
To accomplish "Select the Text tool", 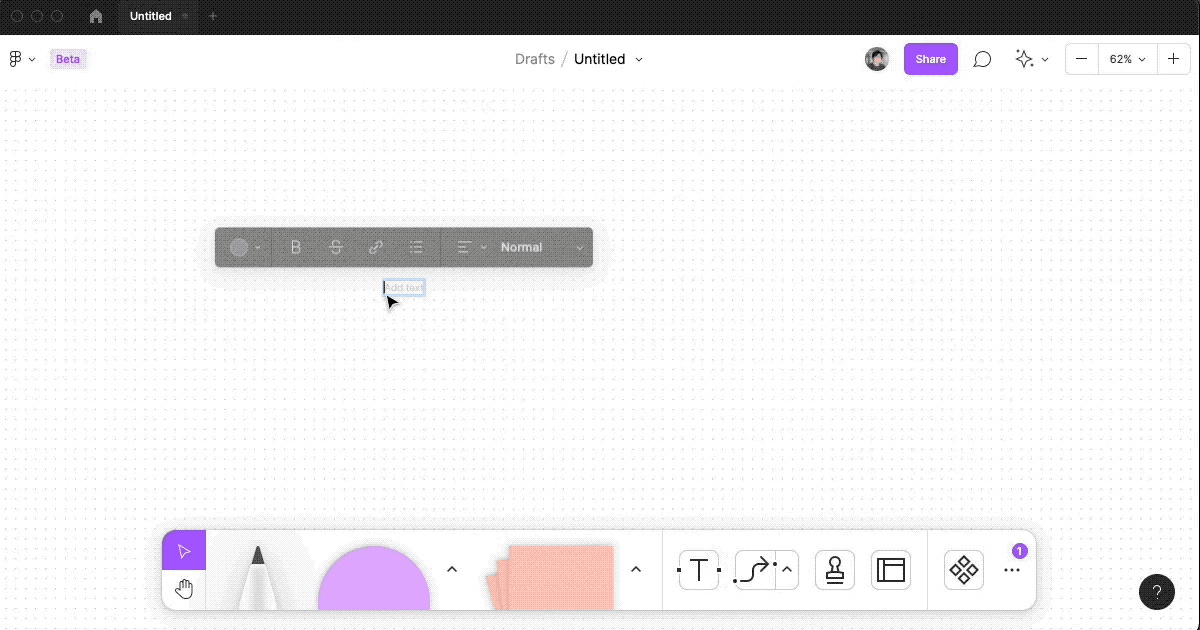I will (x=699, y=570).
